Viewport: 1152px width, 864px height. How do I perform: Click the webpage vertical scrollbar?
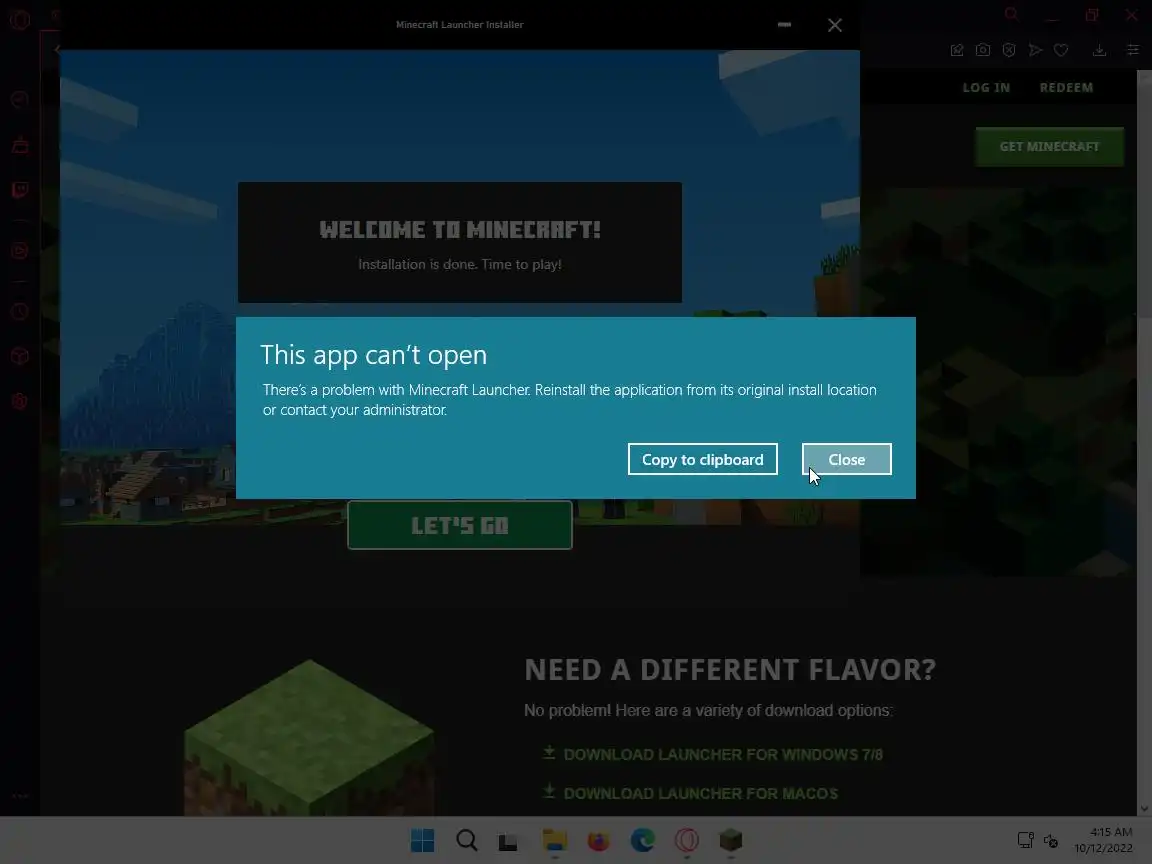click(1144, 443)
